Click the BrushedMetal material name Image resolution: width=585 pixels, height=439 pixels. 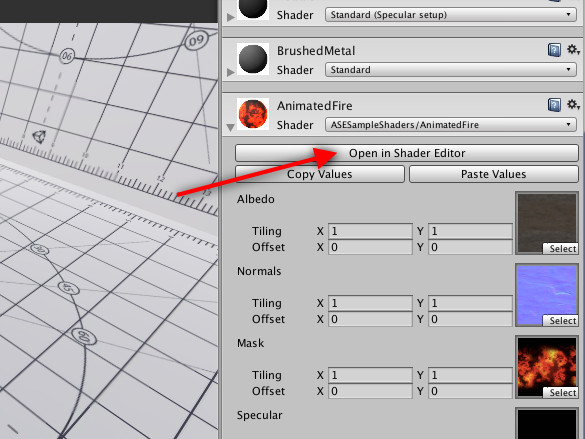[x=316, y=51]
